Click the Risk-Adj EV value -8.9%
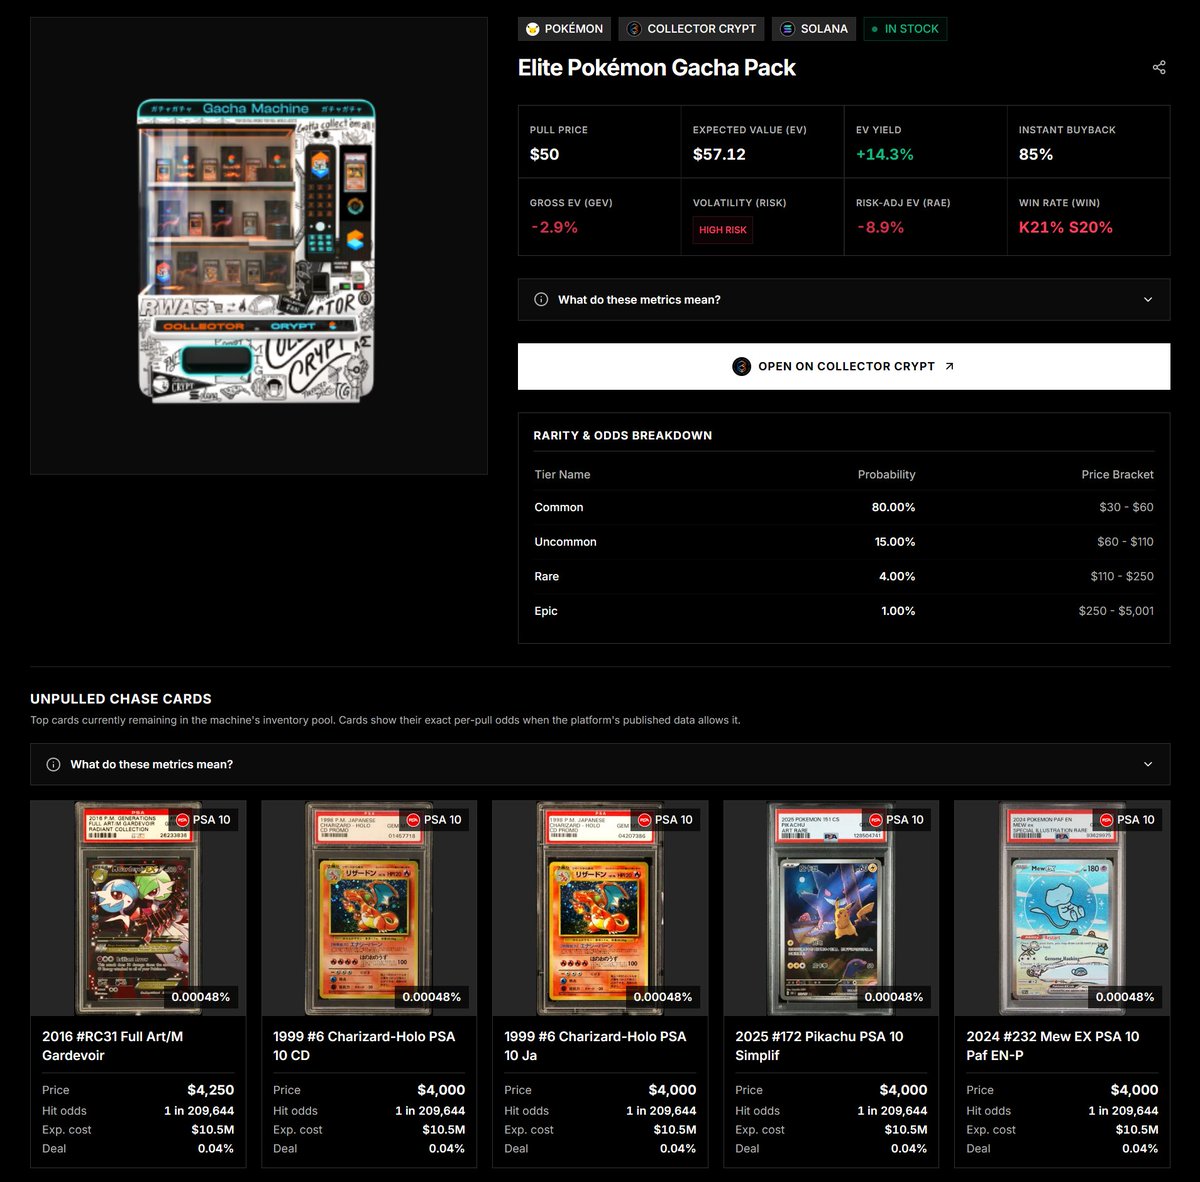 pyautogui.click(x=881, y=227)
